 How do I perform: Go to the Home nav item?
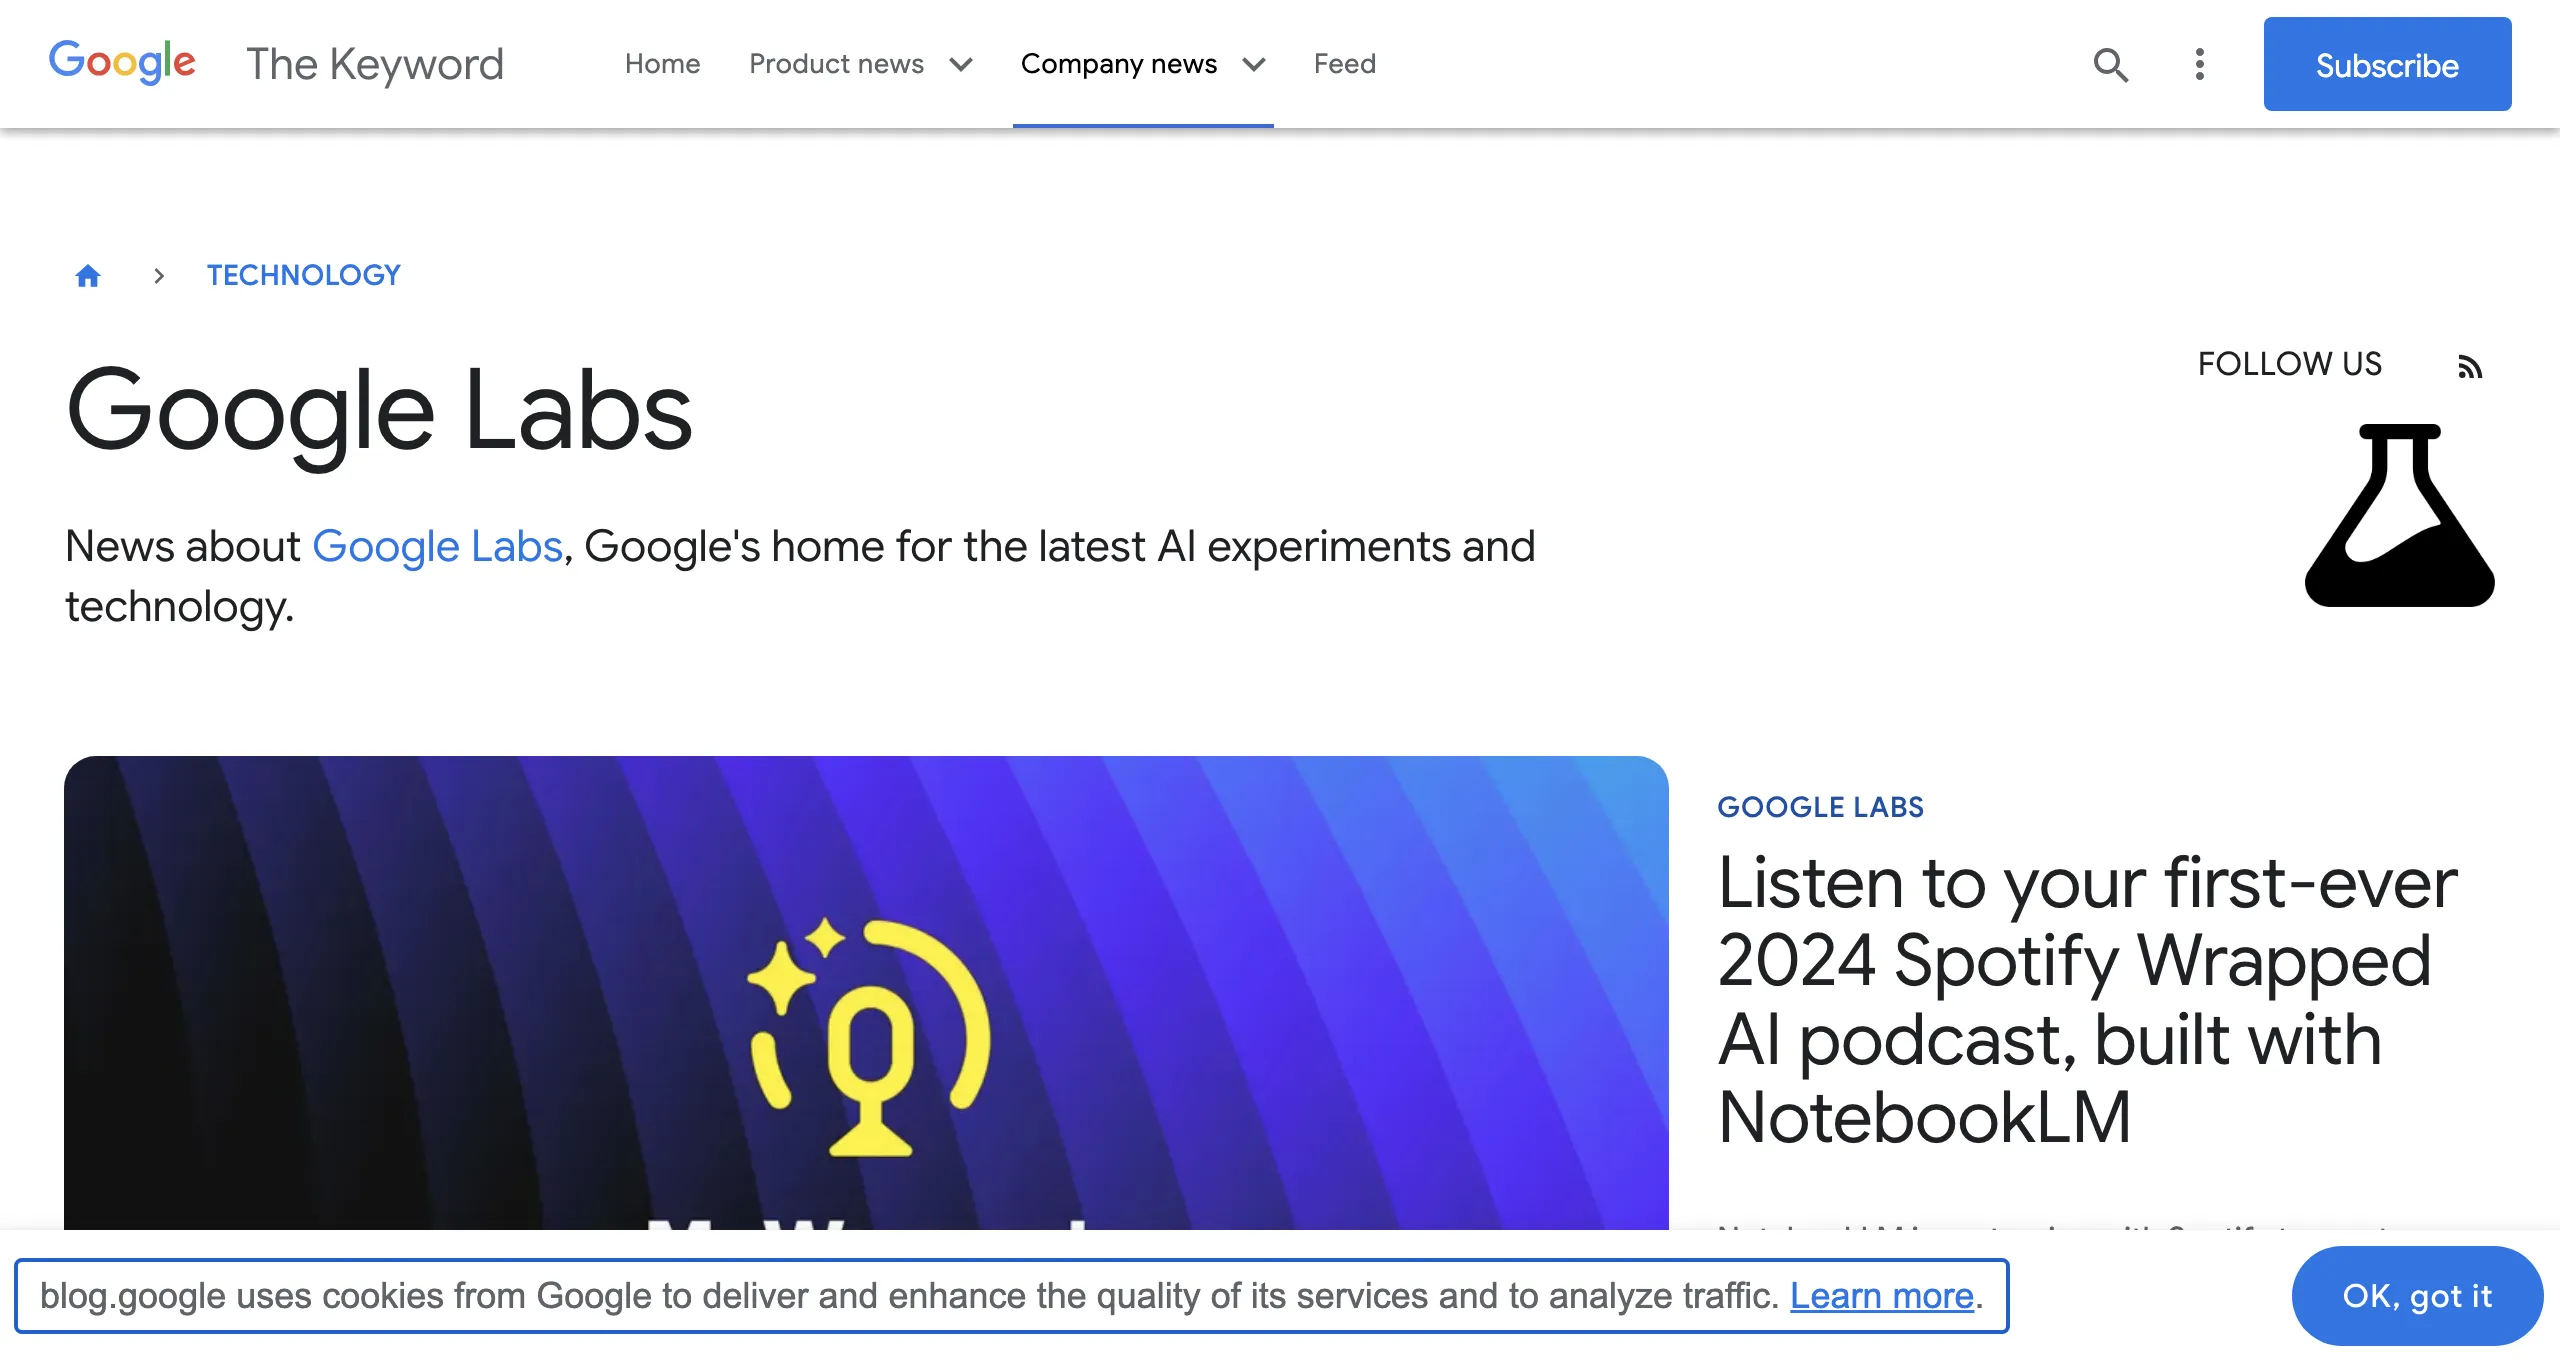point(662,64)
